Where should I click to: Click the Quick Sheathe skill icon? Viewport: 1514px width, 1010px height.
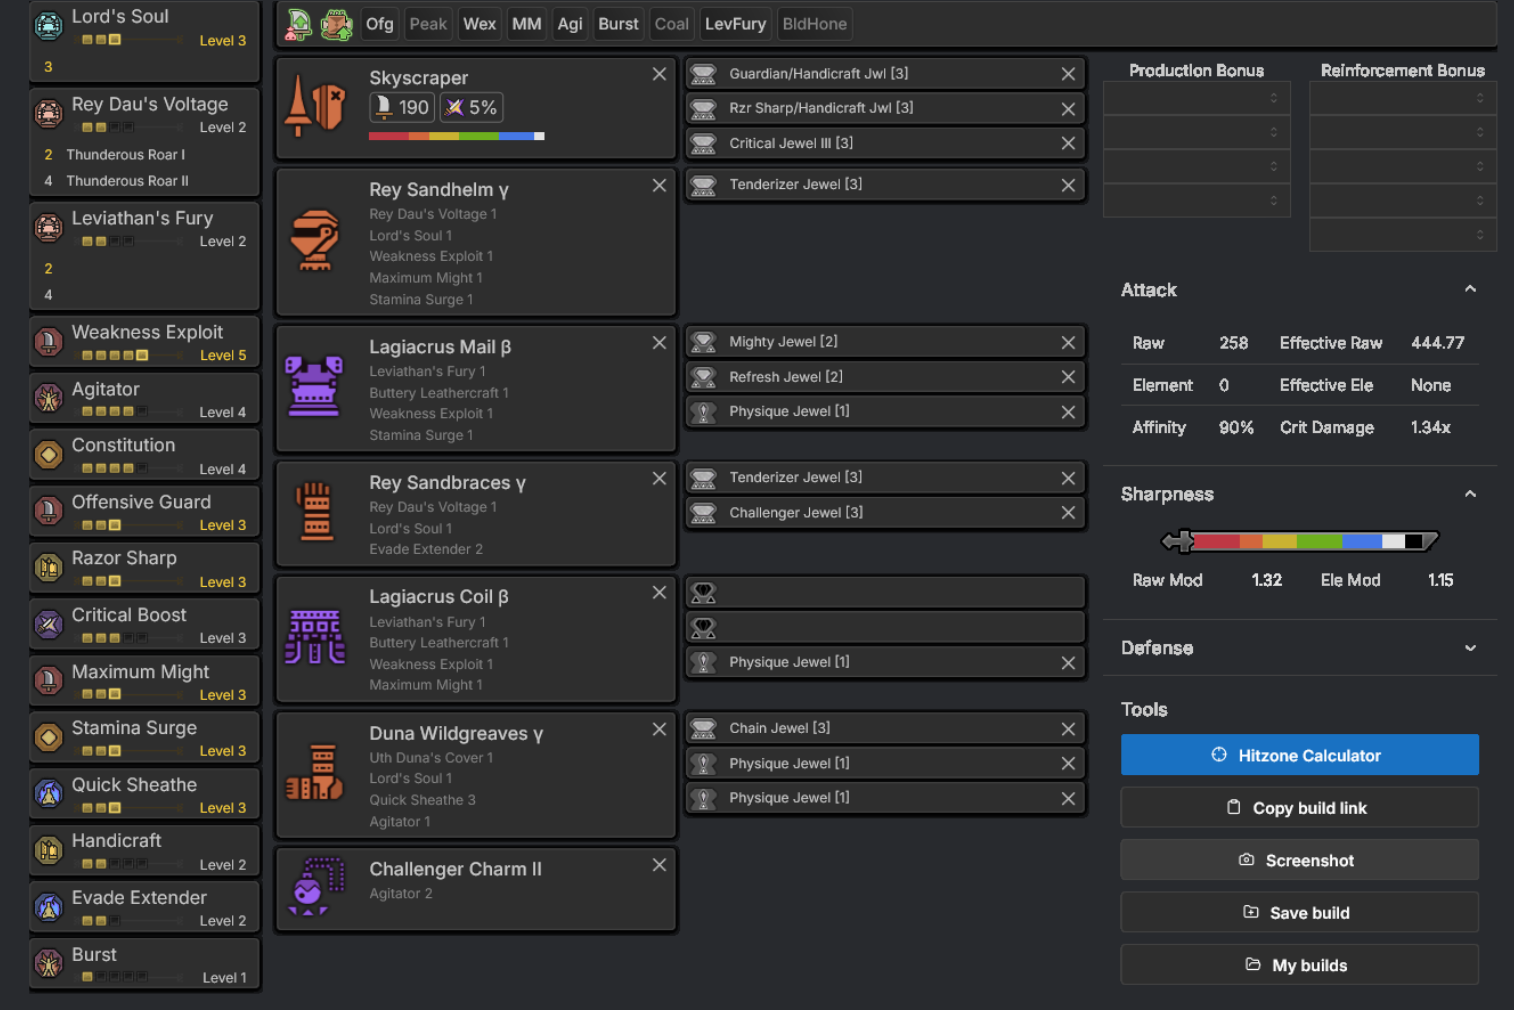48,794
